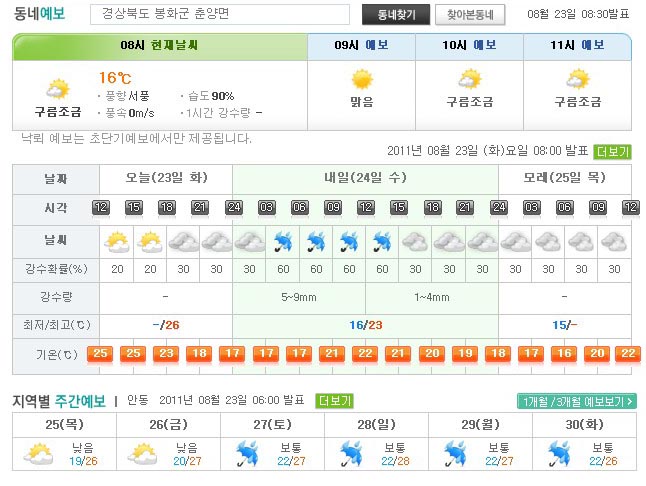Open 더보기 next to the 08:00 발표 time

tap(612, 151)
